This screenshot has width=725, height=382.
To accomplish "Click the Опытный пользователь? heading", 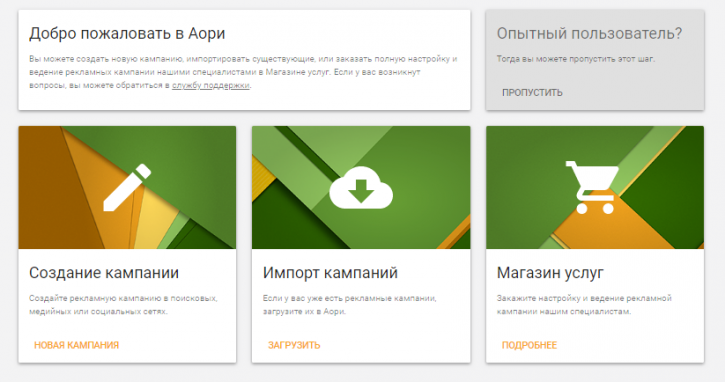I will pos(590,34).
